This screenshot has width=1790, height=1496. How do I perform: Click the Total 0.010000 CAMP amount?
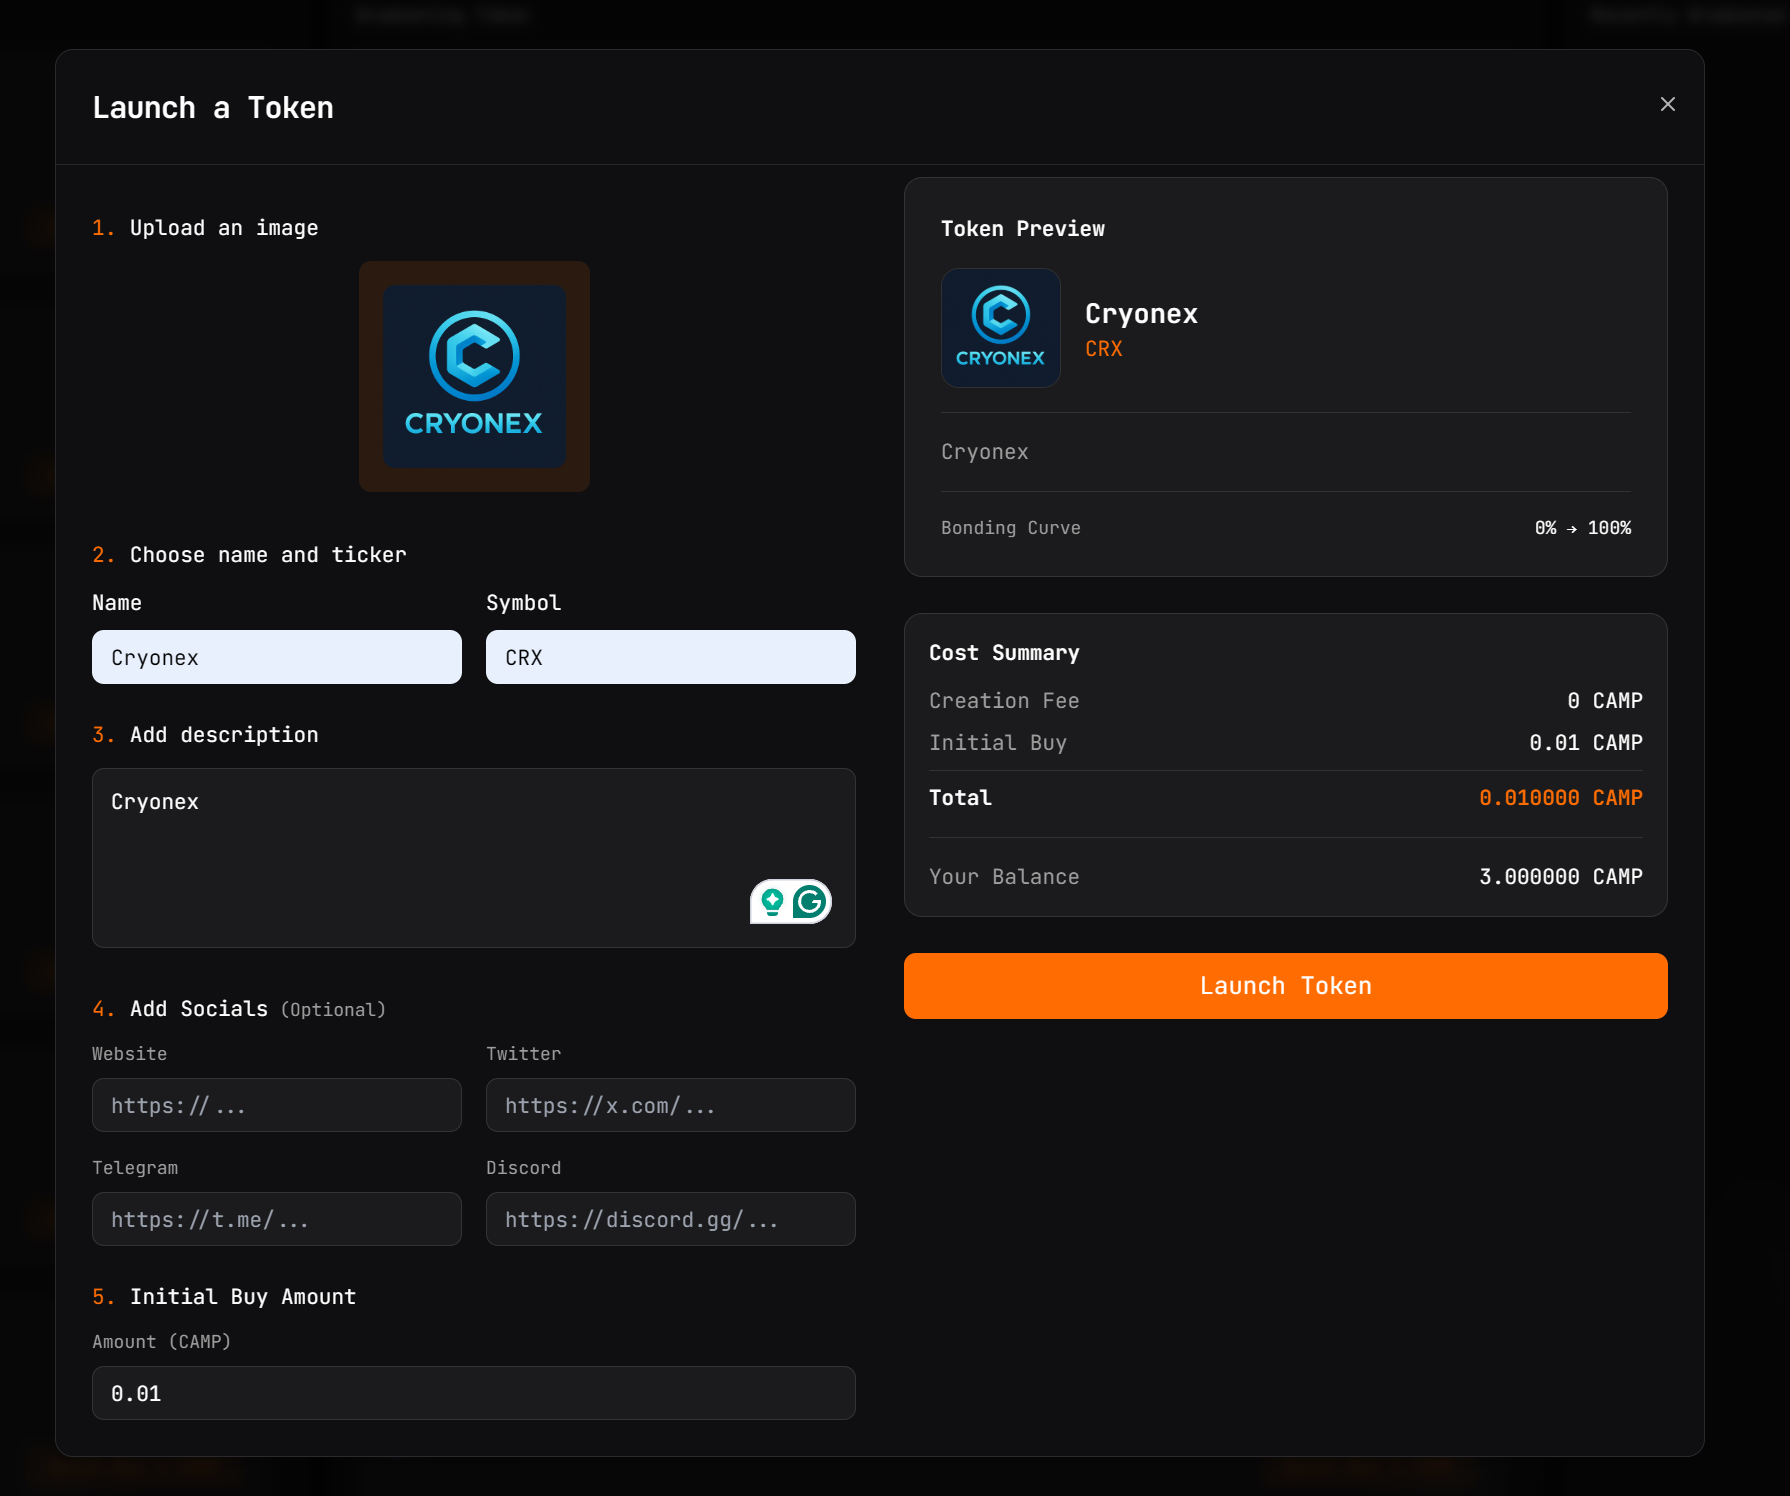[1560, 798]
